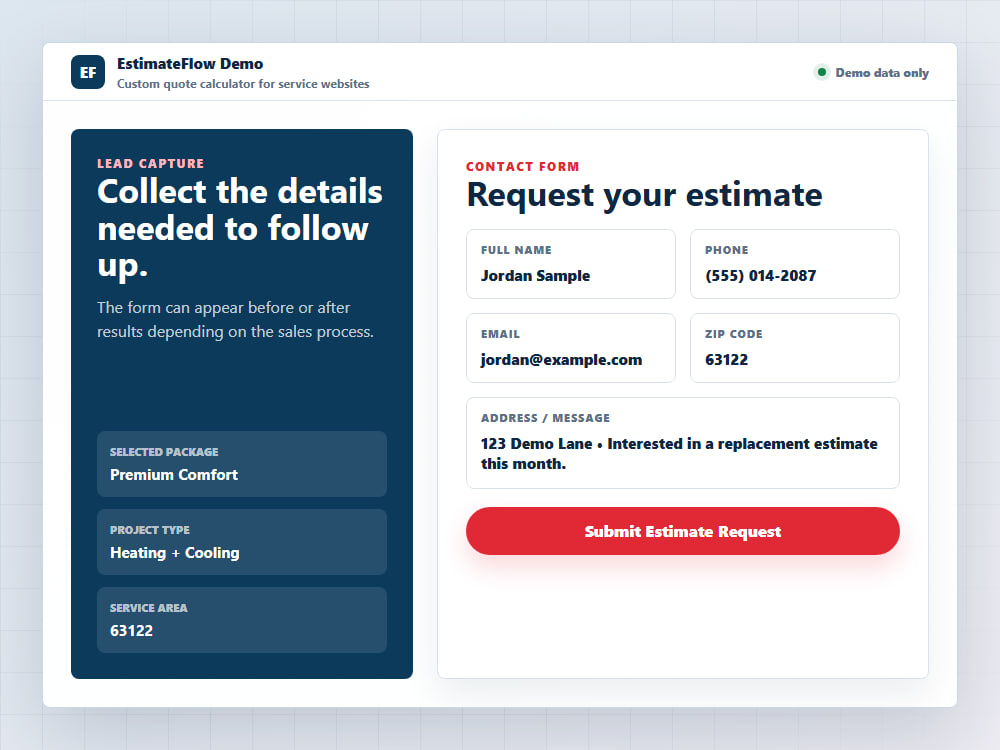This screenshot has height=750, width=1000.
Task: Select the Heating + Cooling project type card
Action: (242, 542)
